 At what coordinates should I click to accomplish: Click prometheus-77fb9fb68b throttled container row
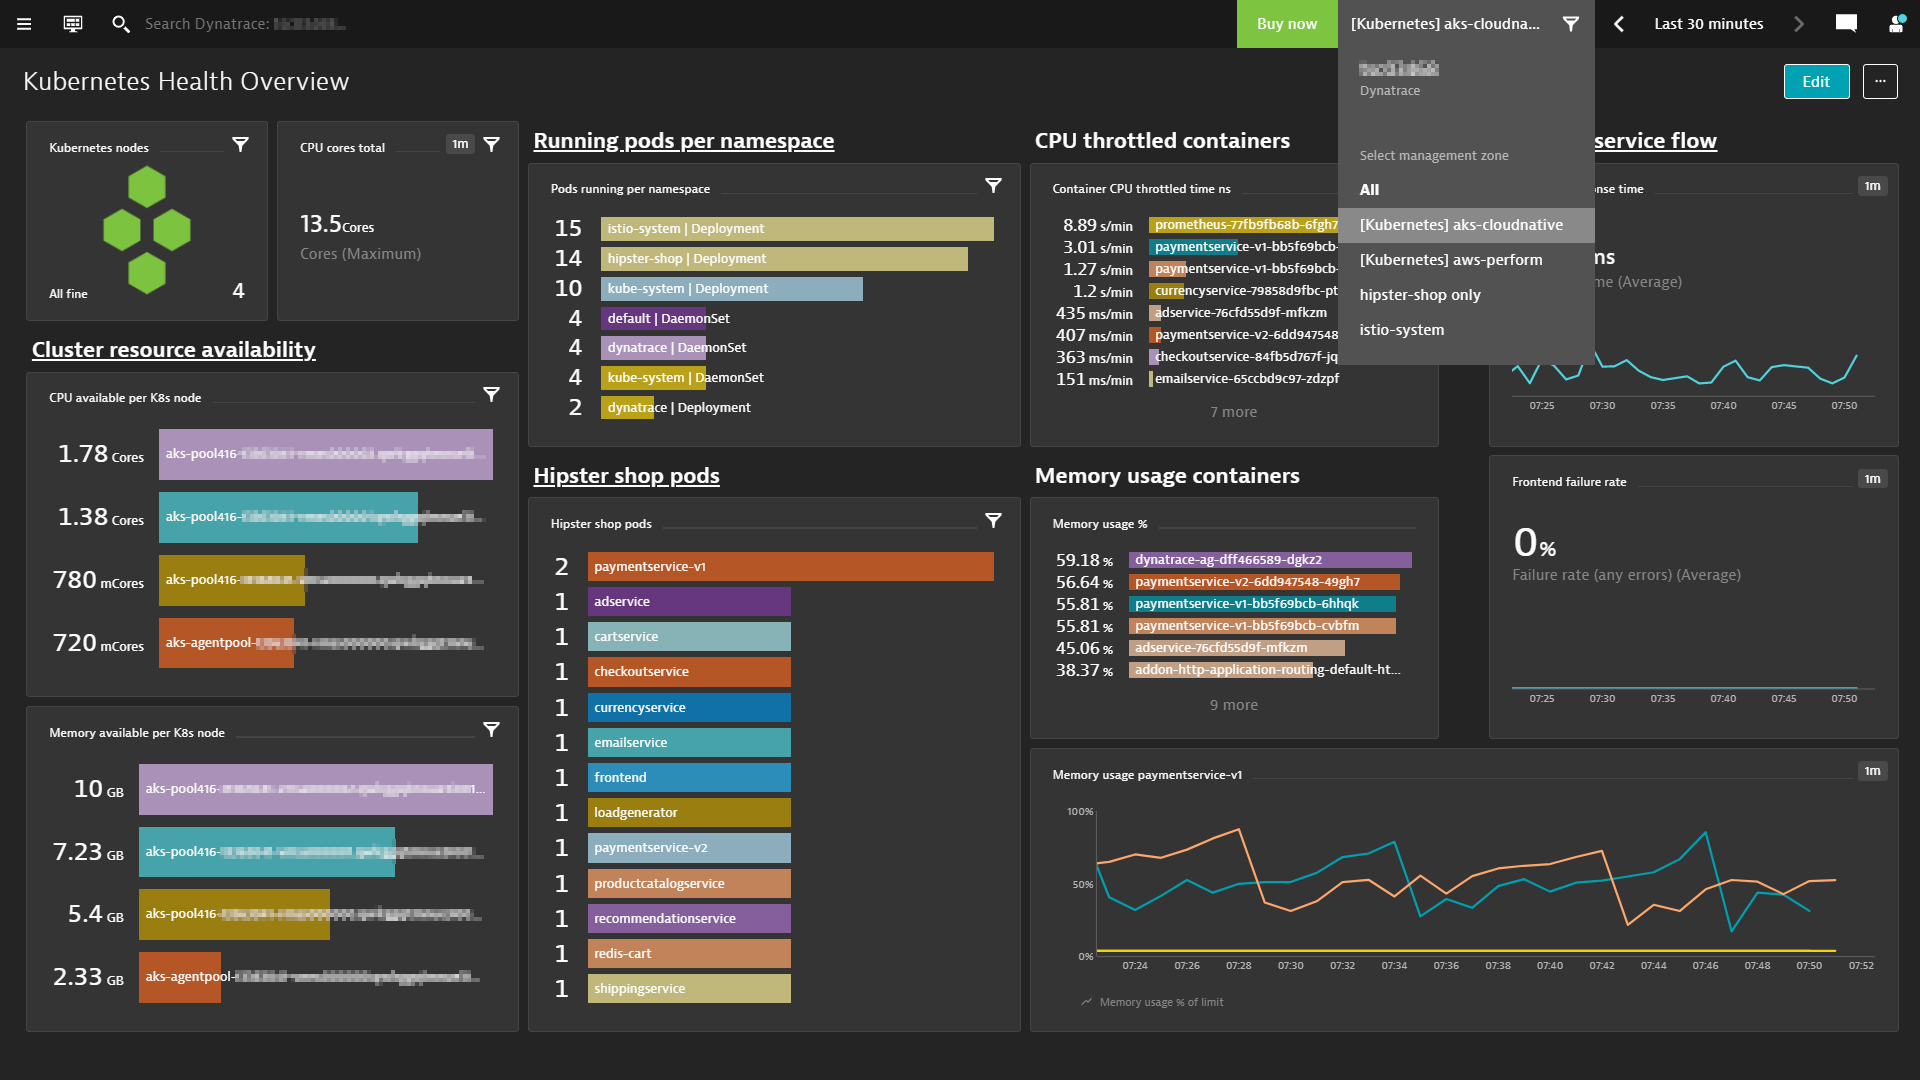(1243, 225)
